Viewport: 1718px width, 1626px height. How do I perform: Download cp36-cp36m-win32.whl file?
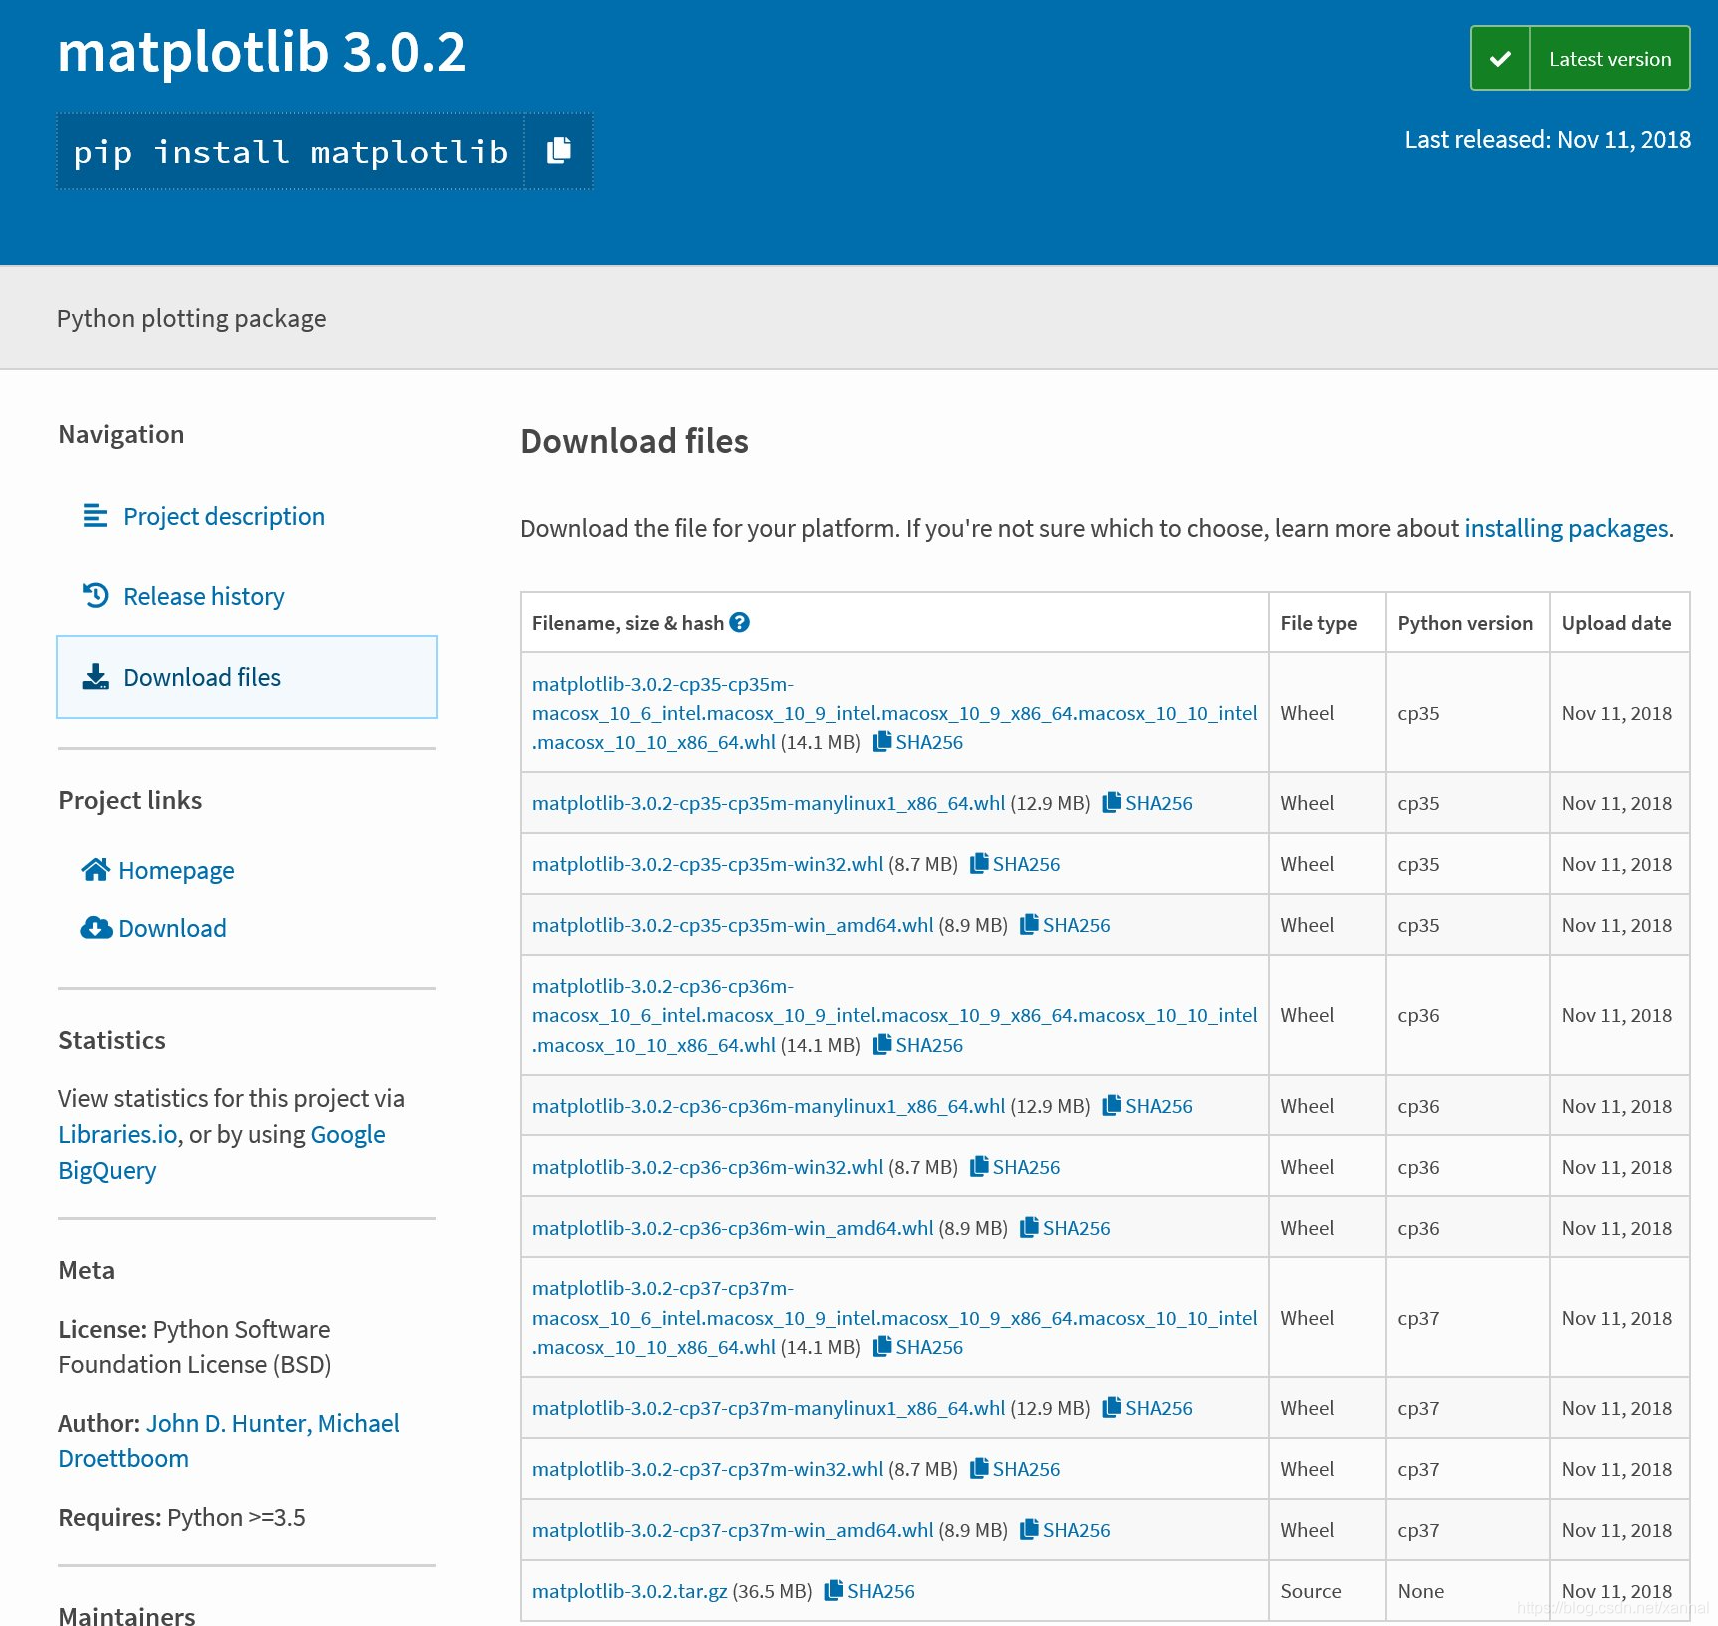pos(707,1167)
